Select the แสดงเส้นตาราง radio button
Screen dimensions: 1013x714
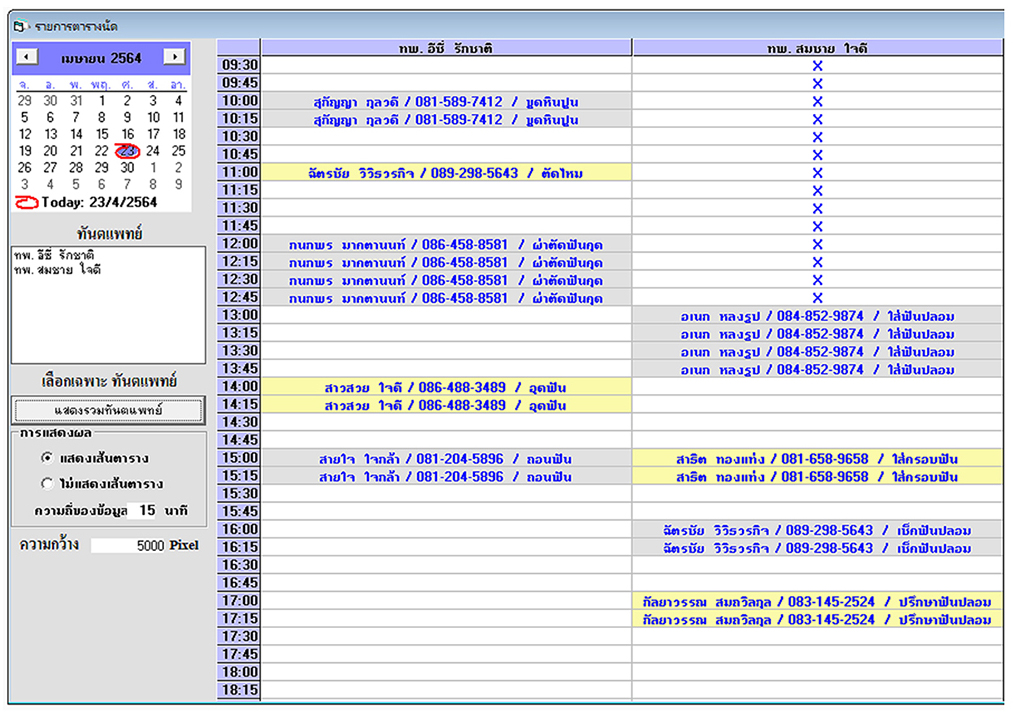(47, 458)
